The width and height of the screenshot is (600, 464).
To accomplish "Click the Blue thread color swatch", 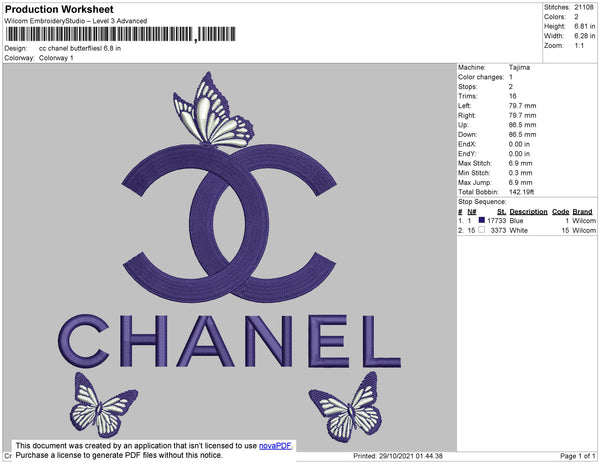I will coord(482,220).
